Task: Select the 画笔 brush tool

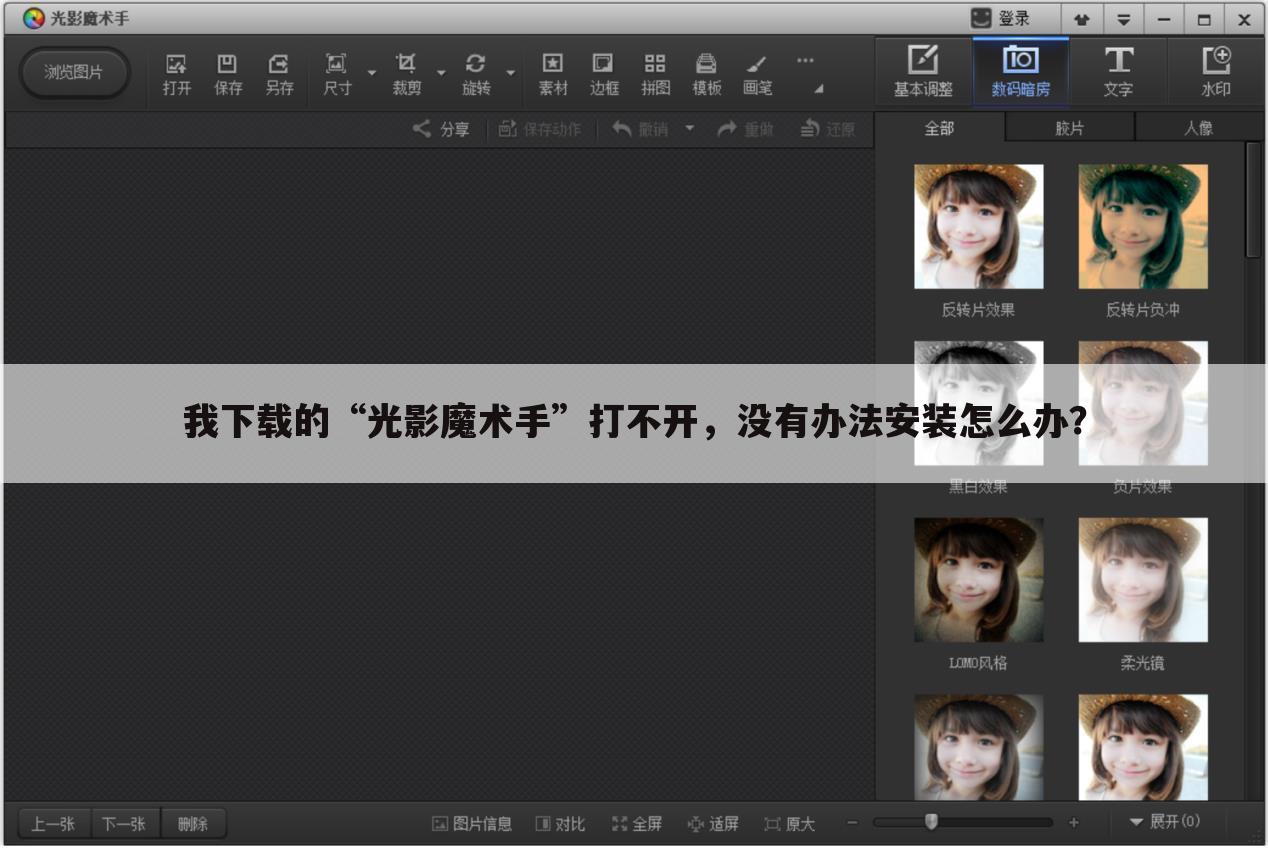Action: pos(757,74)
